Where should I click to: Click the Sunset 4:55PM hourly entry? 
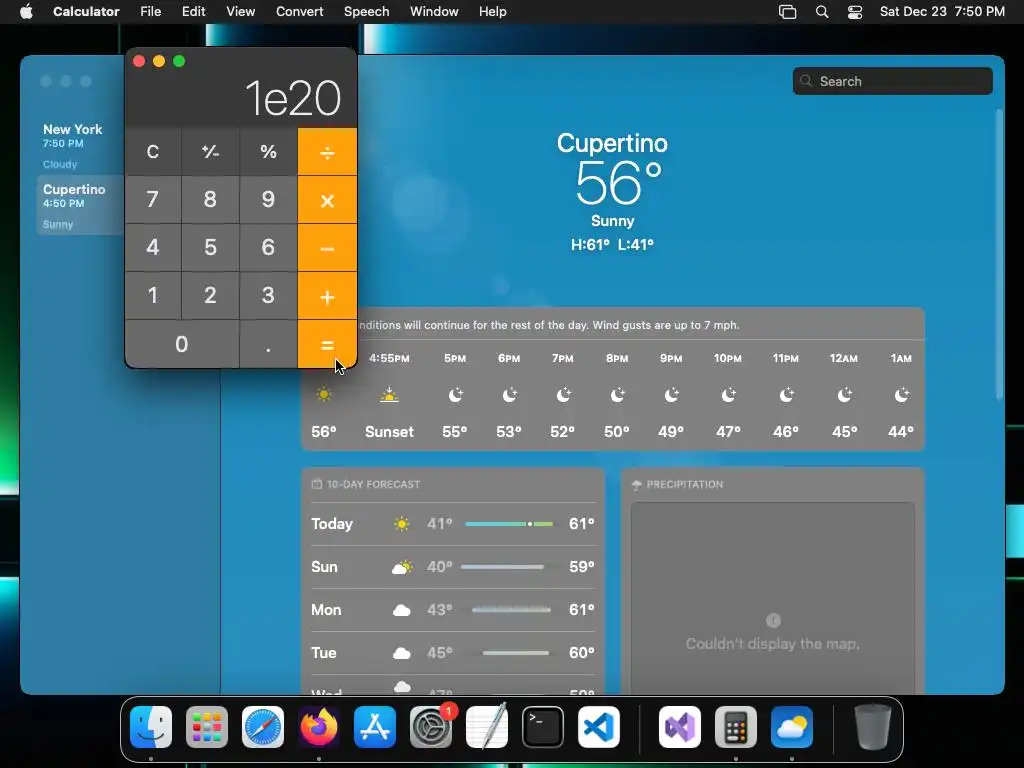(x=389, y=395)
